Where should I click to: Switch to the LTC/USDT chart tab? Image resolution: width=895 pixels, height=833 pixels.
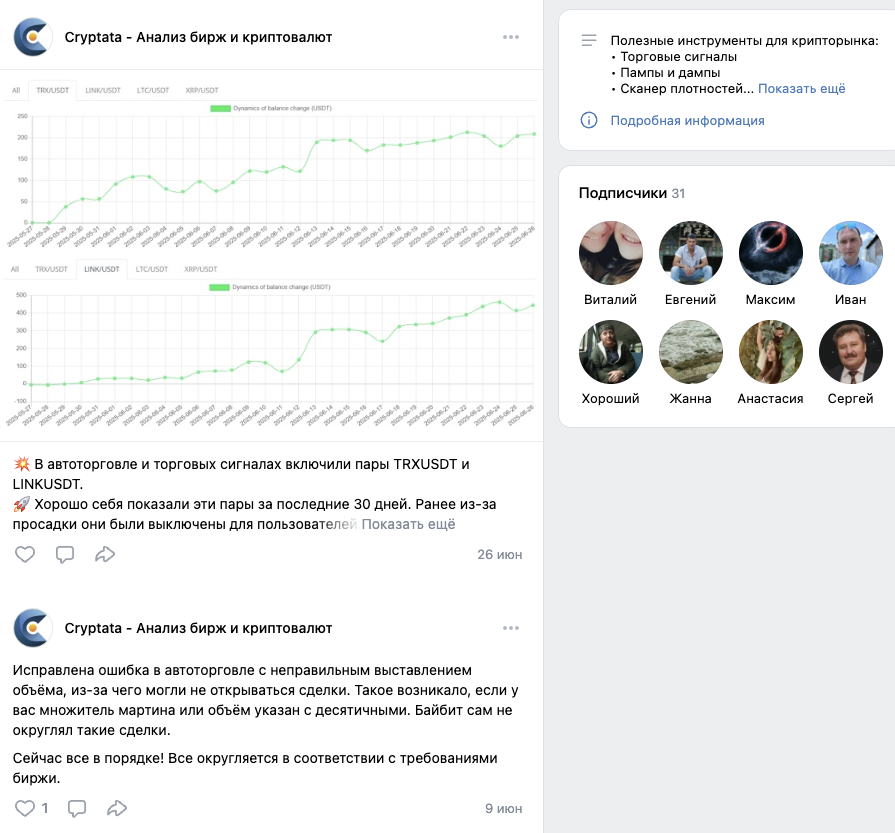point(156,89)
